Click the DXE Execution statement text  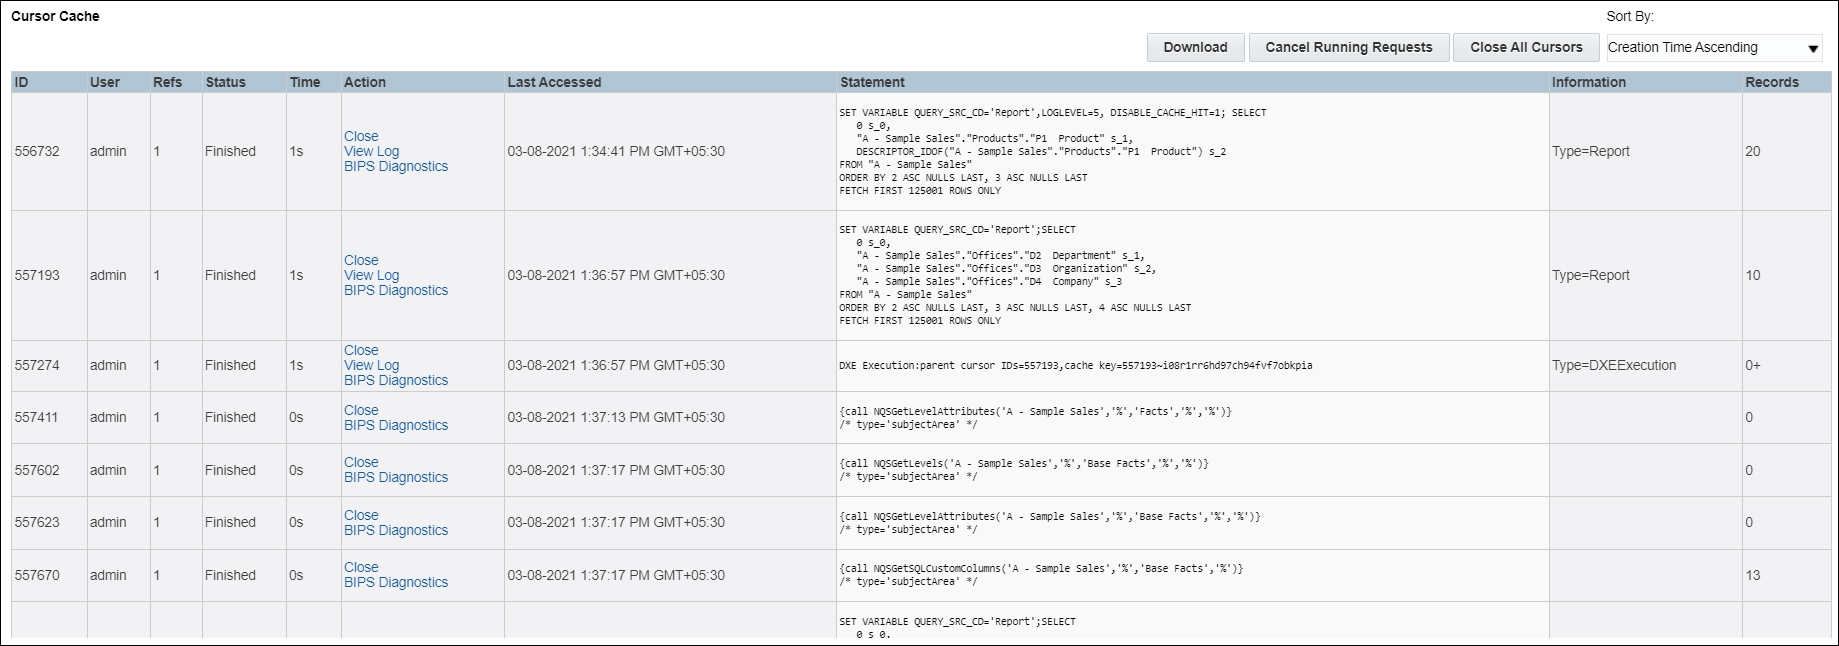(x=1076, y=366)
